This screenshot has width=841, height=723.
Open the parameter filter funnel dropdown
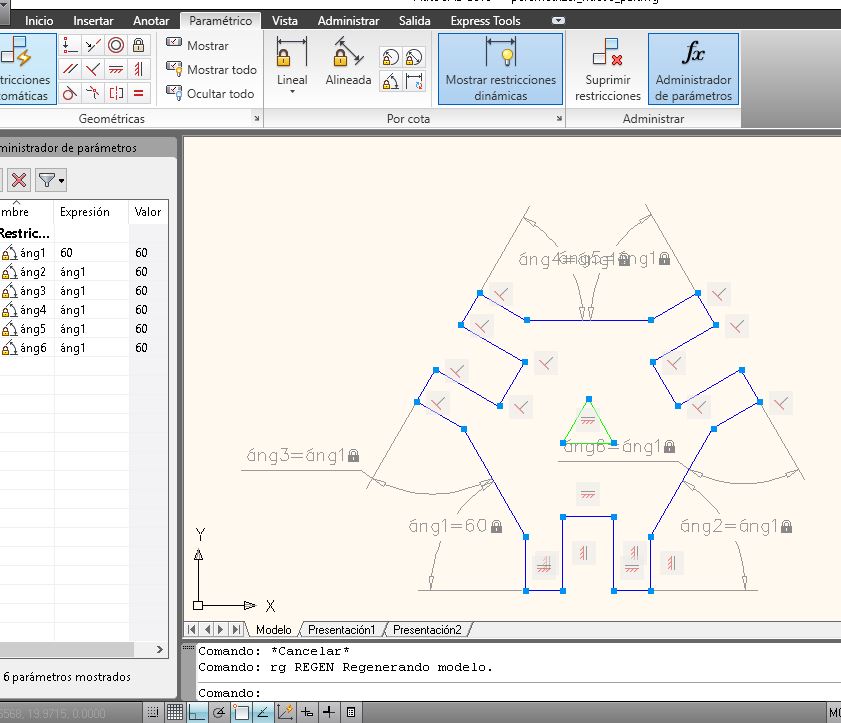click(x=50, y=180)
